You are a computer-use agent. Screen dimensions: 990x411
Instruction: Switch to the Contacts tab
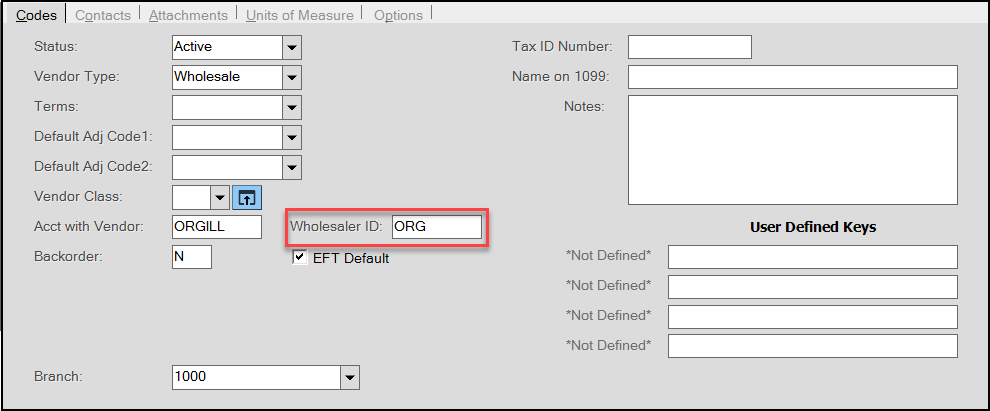(103, 15)
